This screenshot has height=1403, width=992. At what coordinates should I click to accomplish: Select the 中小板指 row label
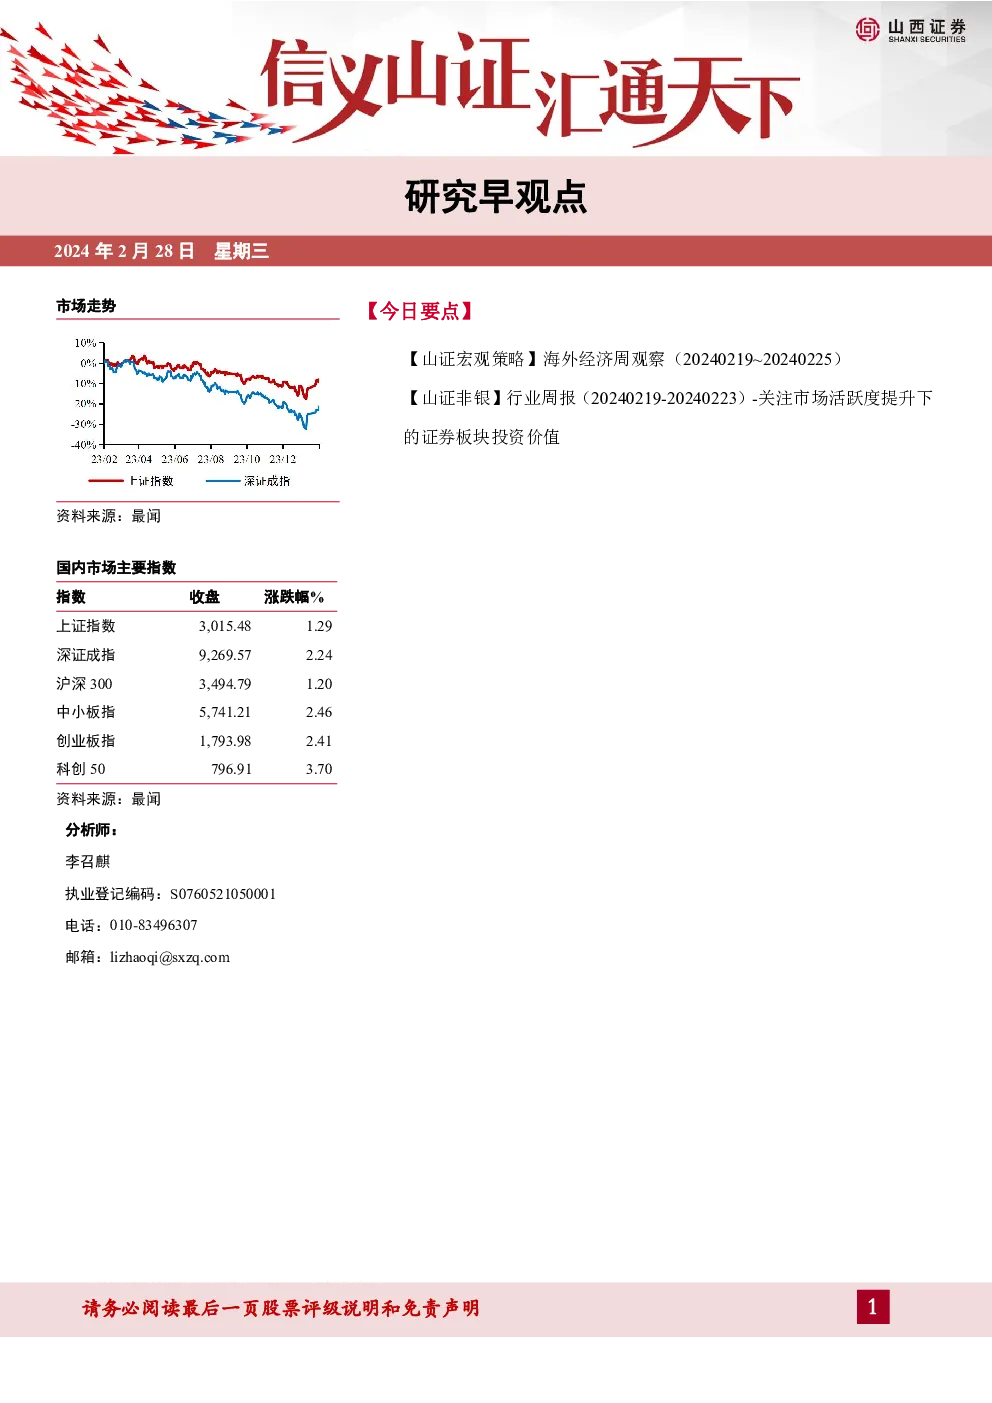[86, 712]
